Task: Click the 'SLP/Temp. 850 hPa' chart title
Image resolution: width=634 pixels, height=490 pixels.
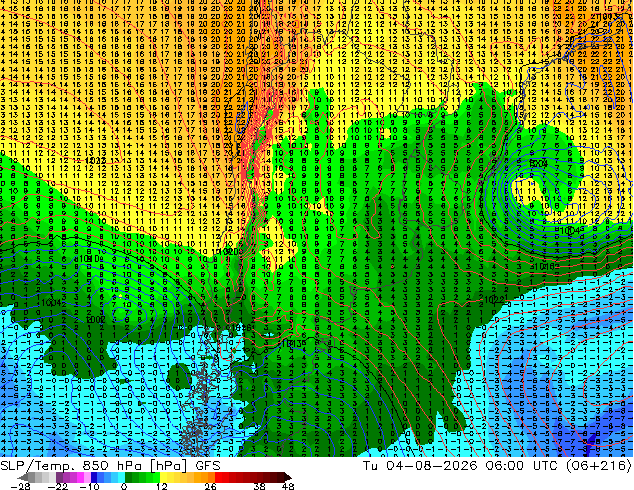Action: 71,466
